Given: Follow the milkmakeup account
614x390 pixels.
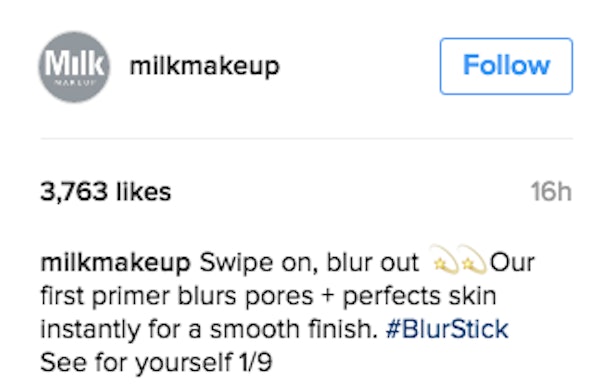Looking at the screenshot, I should click(506, 66).
